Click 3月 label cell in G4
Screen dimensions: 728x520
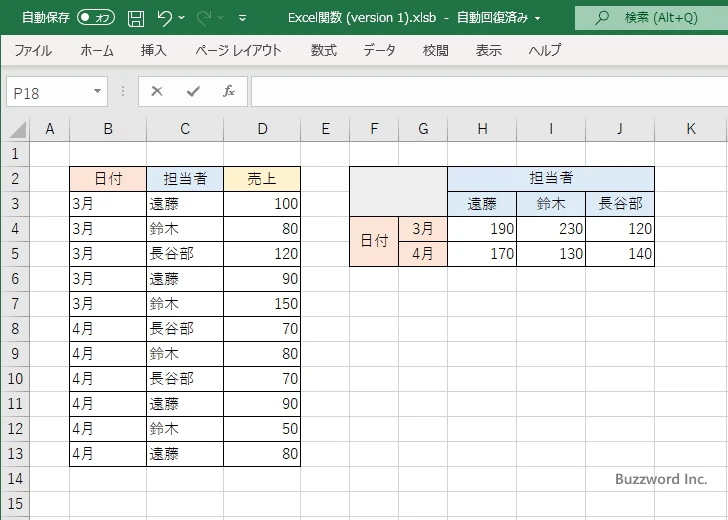click(423, 229)
